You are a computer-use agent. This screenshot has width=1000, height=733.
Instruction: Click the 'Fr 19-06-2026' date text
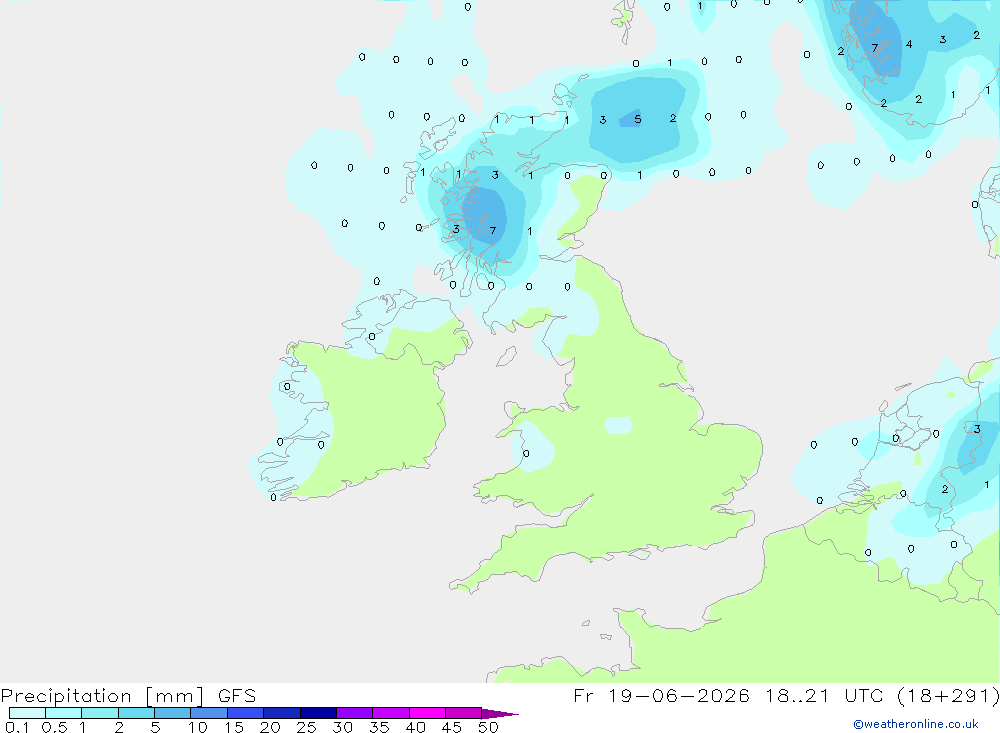pos(661,695)
